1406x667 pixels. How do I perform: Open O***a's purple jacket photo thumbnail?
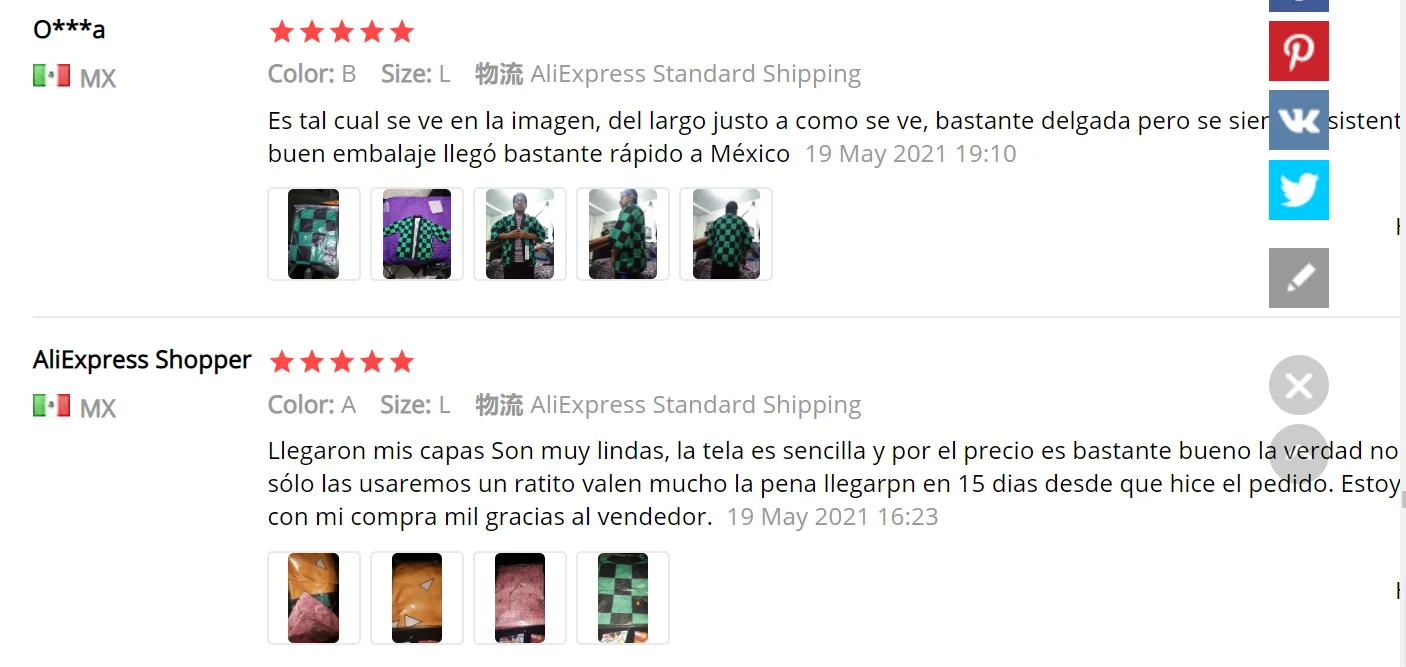[417, 234]
